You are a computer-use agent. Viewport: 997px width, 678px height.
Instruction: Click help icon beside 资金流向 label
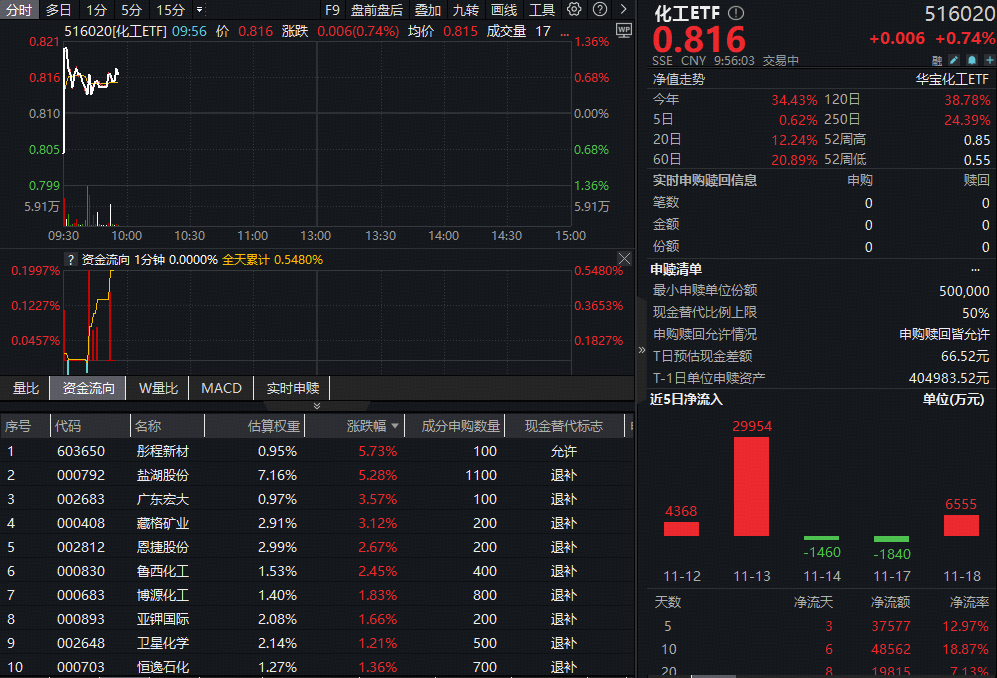[70, 260]
